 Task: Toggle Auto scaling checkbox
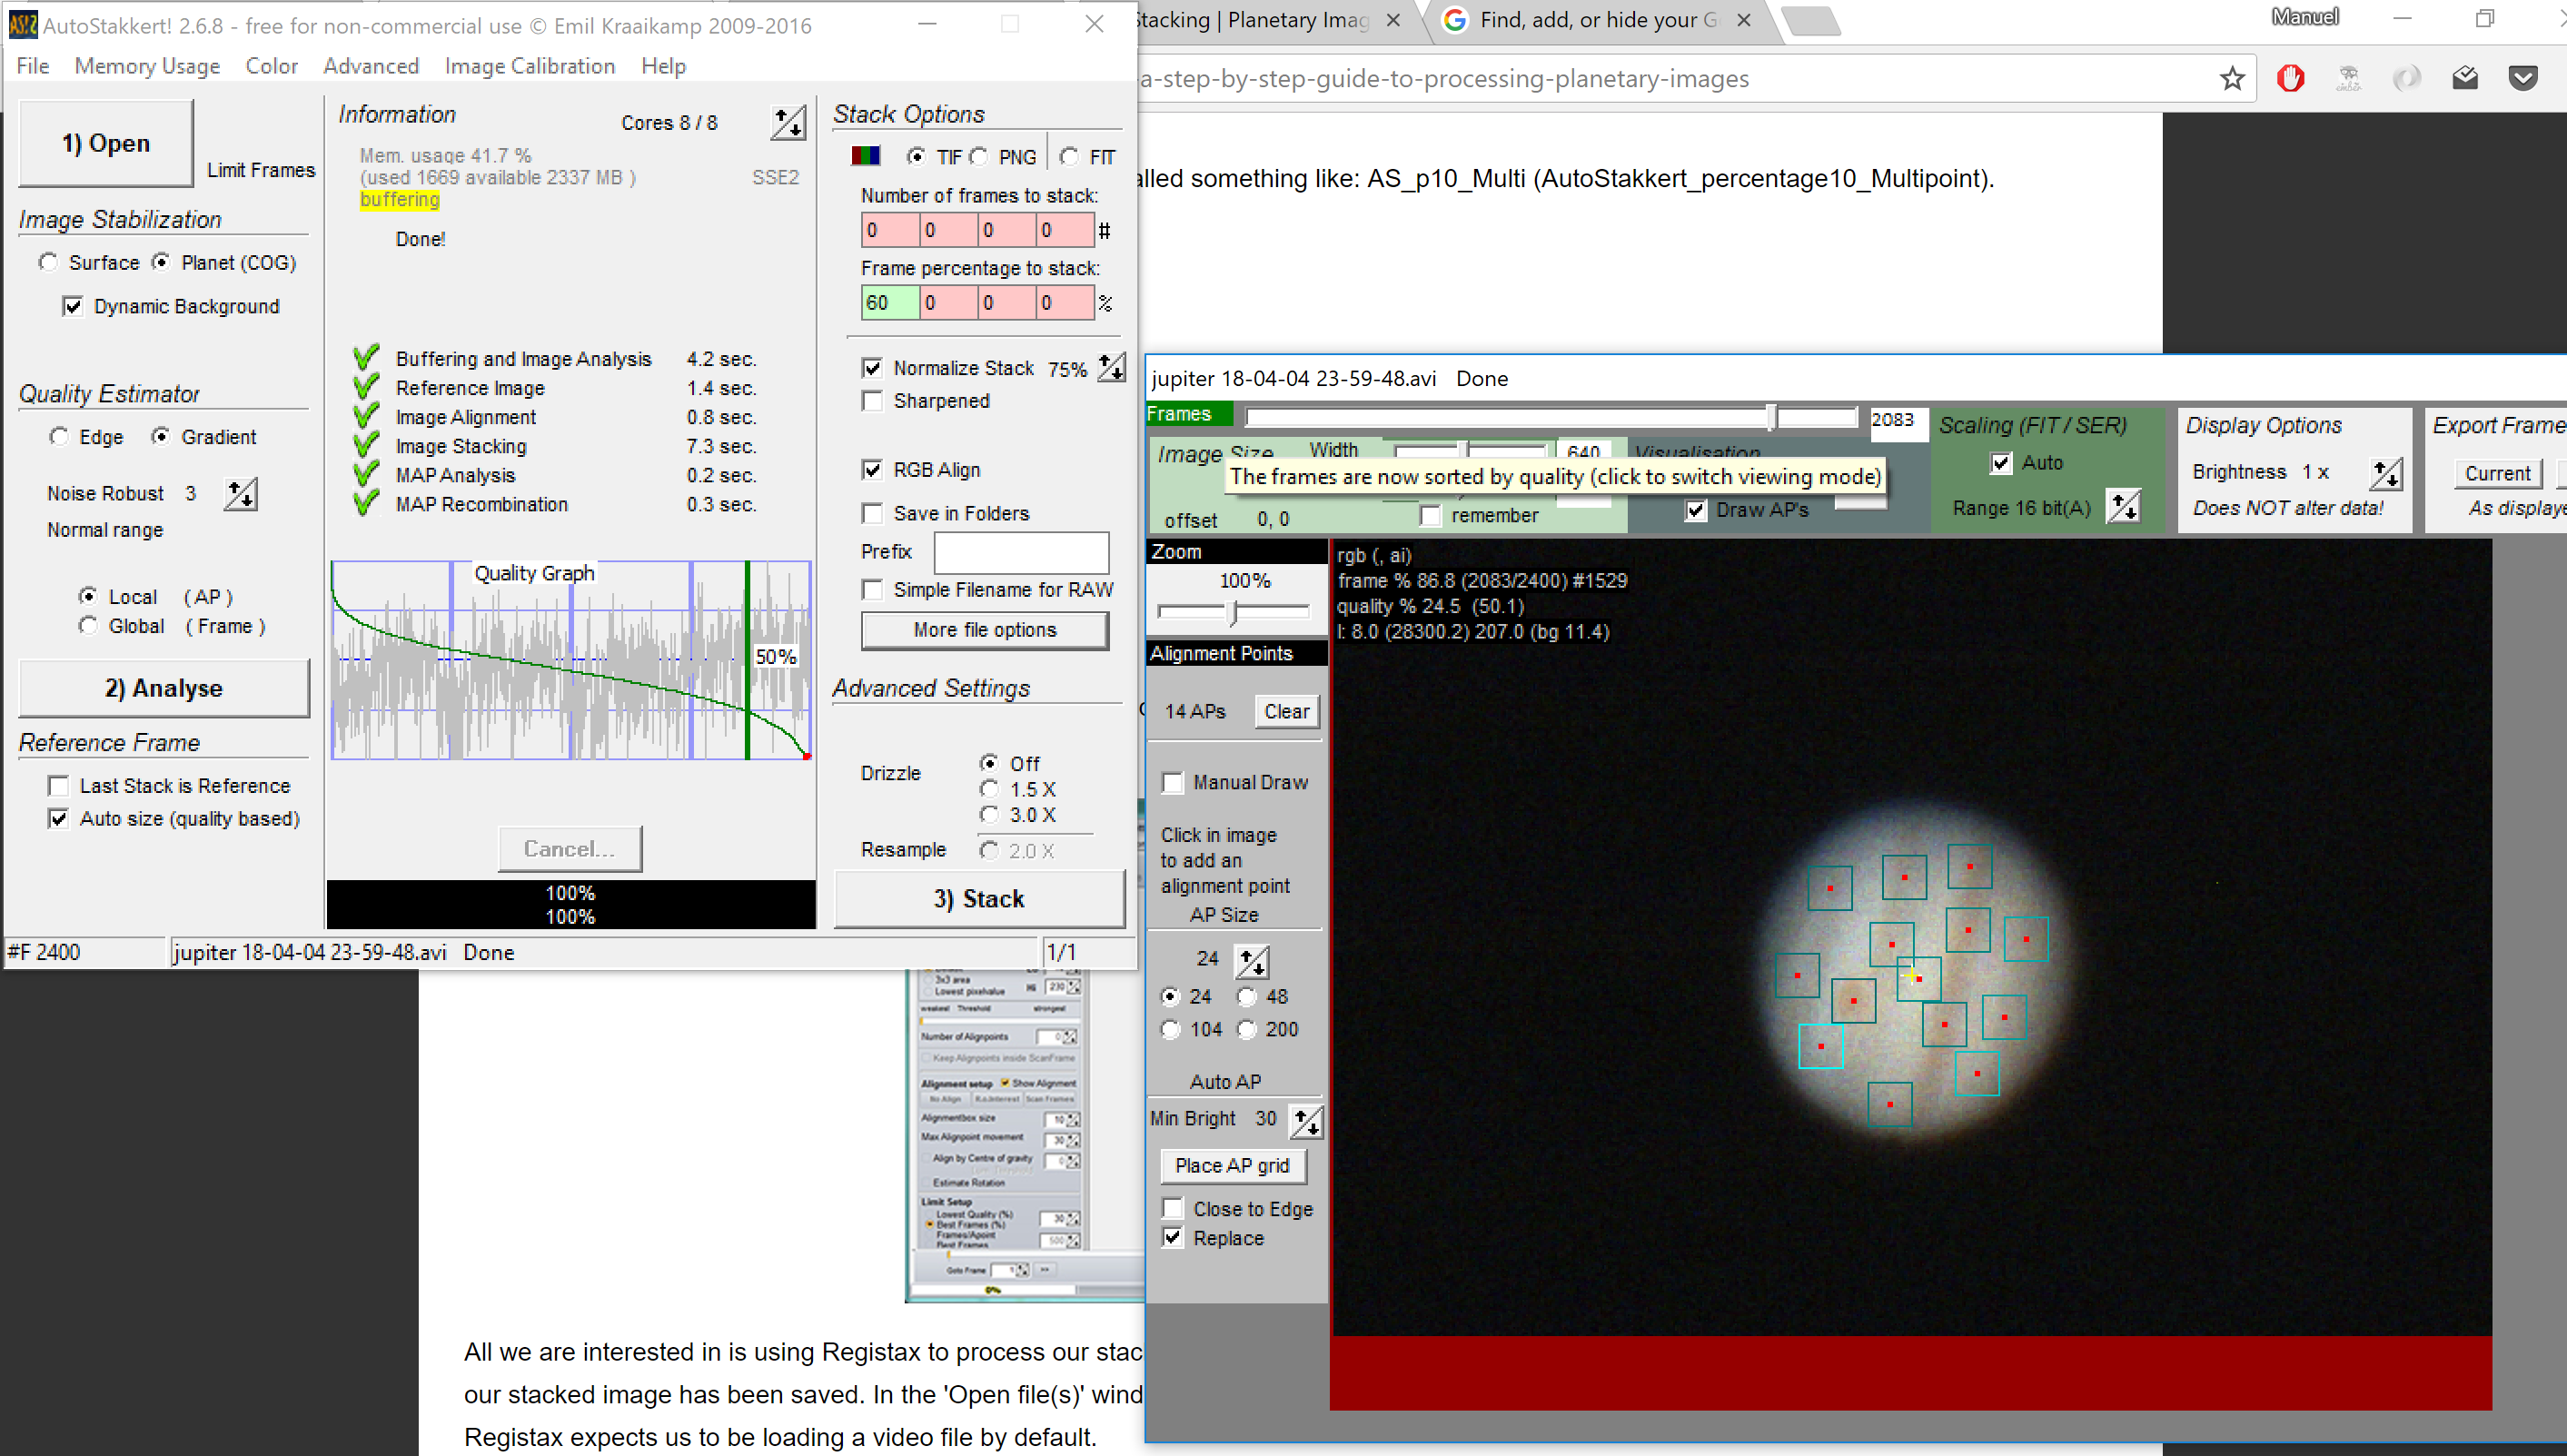pyautogui.click(x=2001, y=462)
